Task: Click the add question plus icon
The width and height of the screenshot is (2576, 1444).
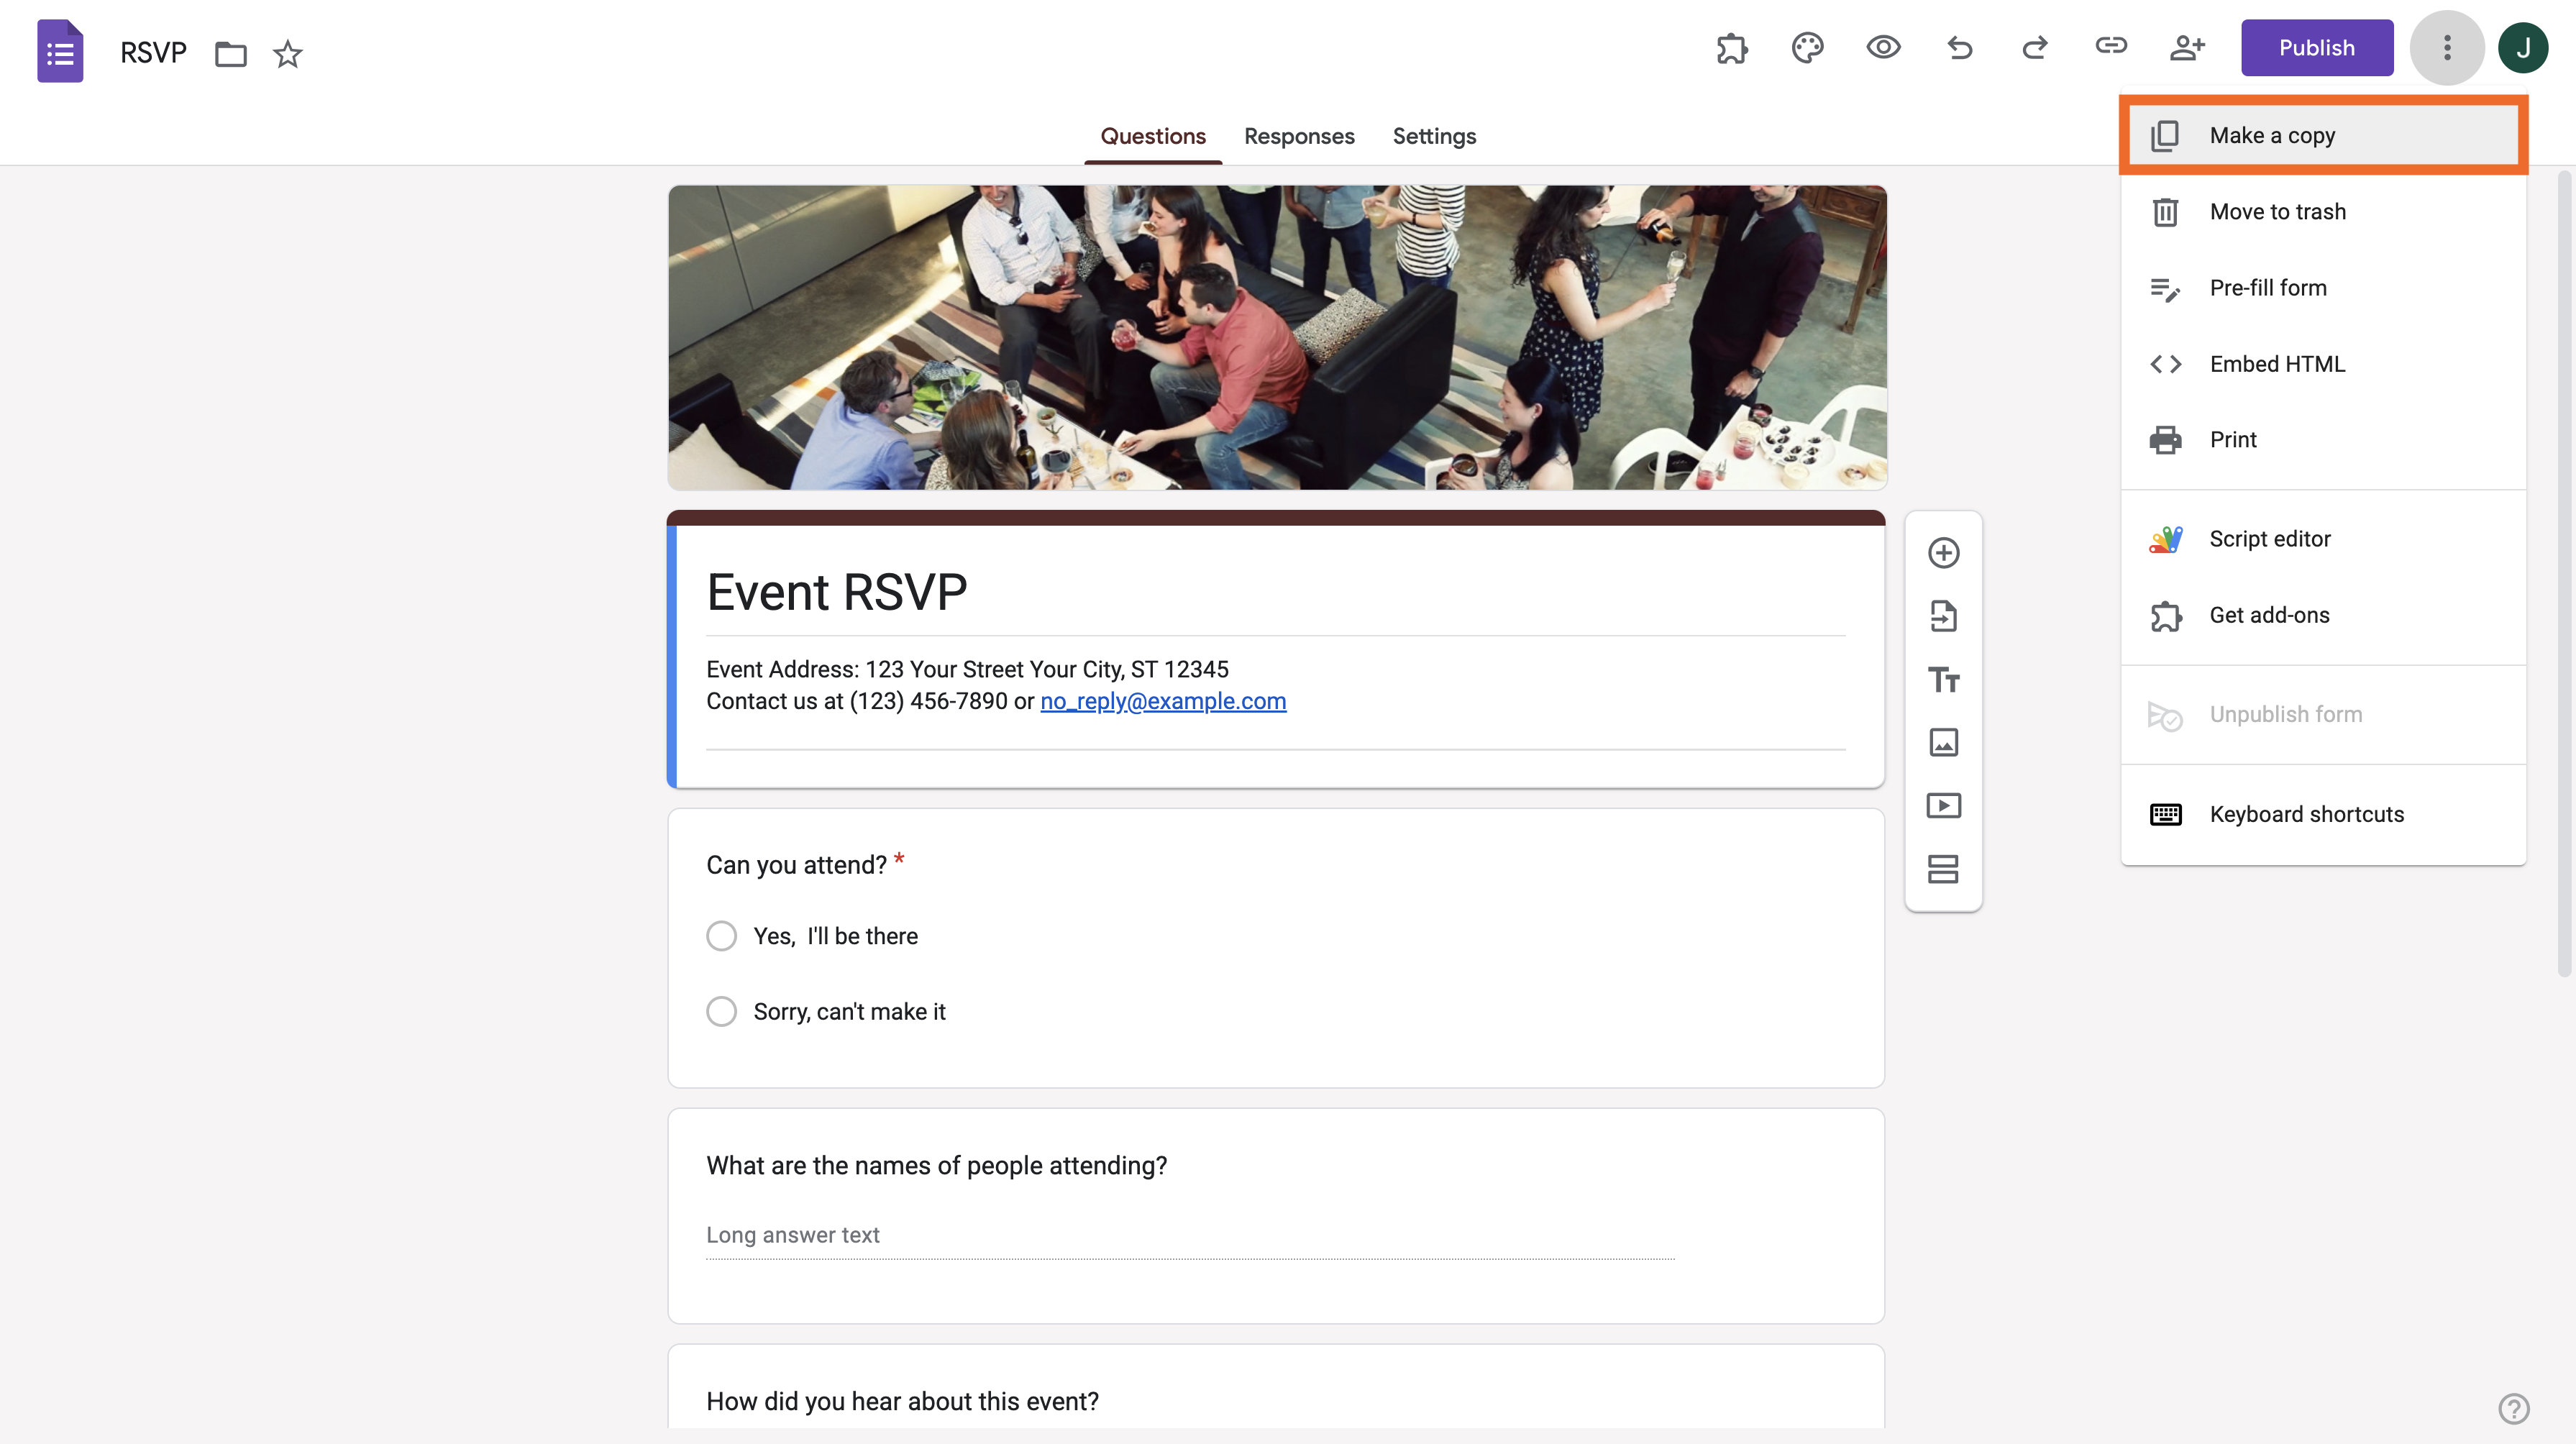Action: tap(1943, 553)
